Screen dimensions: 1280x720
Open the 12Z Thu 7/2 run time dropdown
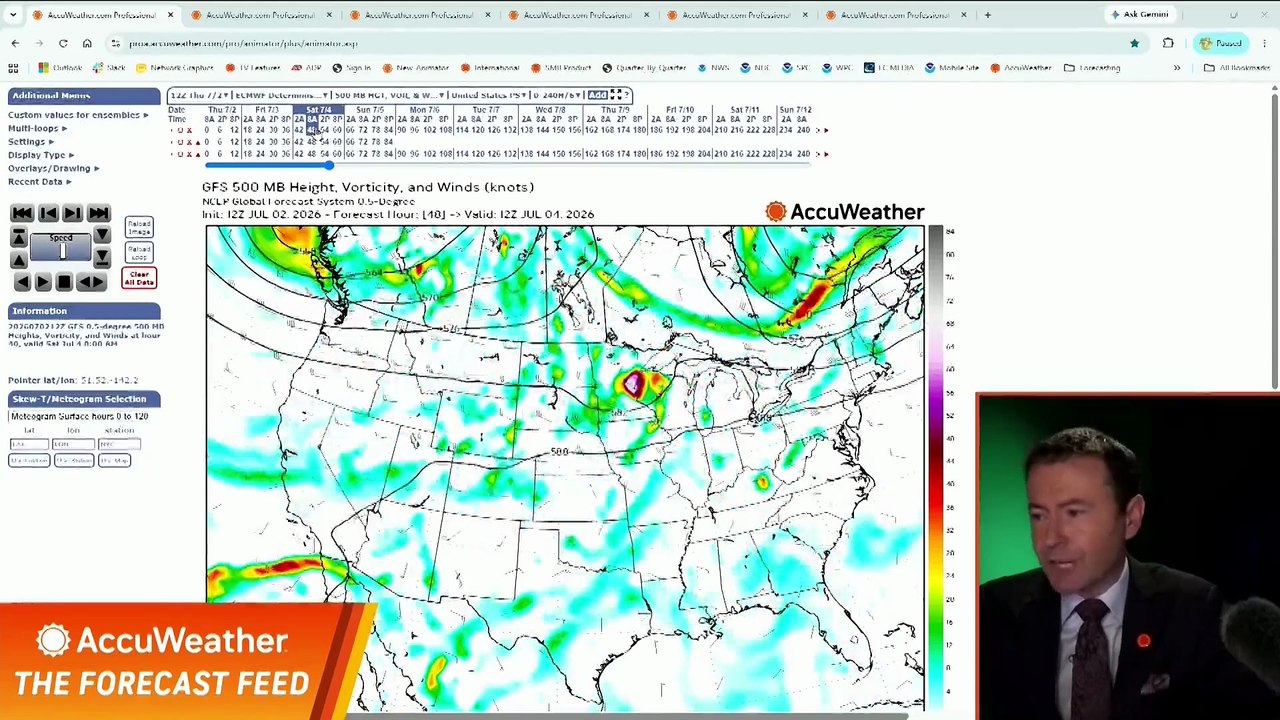(x=199, y=95)
